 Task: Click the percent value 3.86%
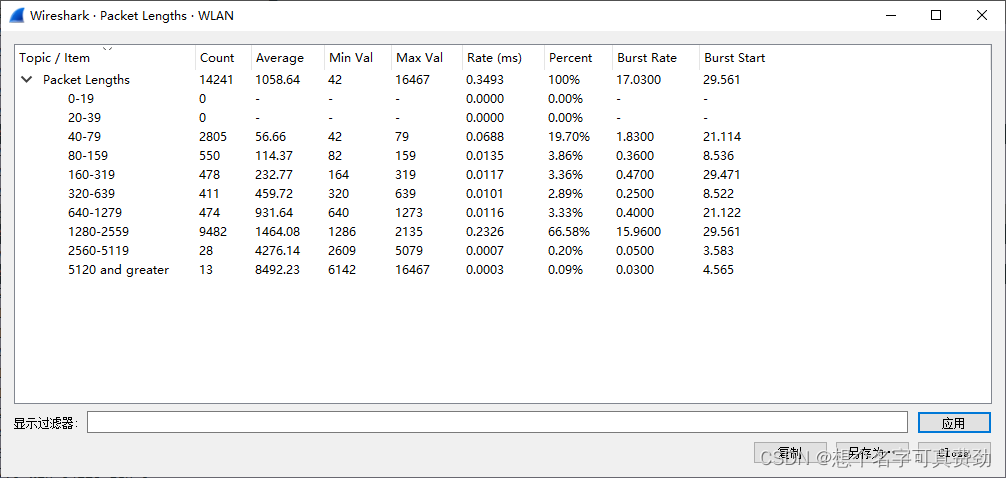[565, 156]
